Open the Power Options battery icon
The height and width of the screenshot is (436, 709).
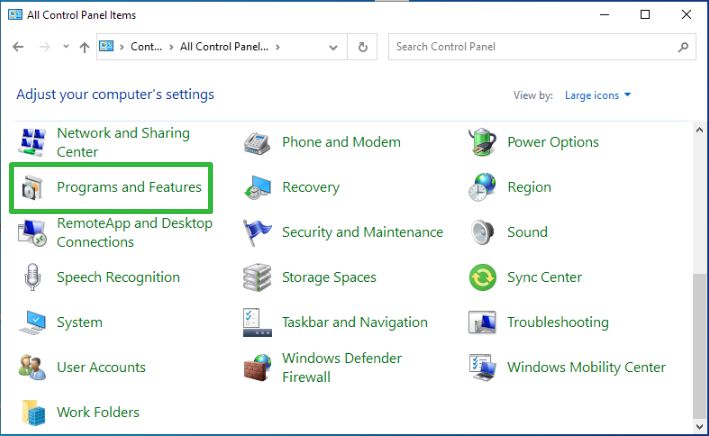click(x=482, y=142)
